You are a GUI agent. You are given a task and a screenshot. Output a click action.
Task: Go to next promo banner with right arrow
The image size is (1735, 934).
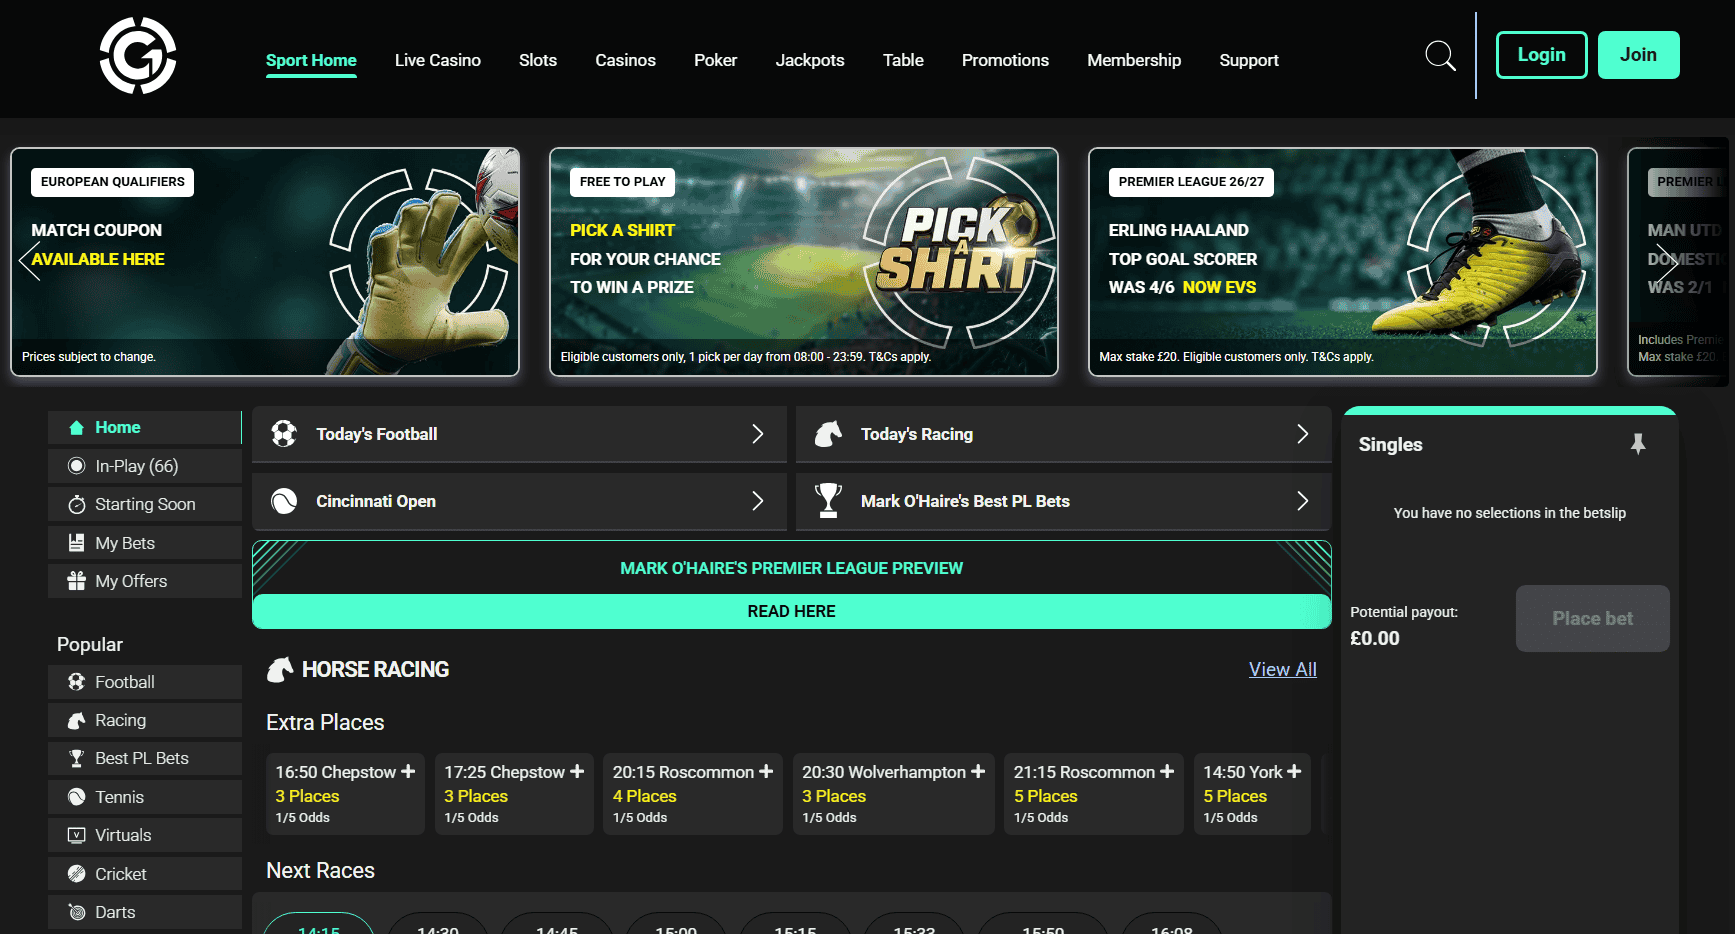point(1666,262)
